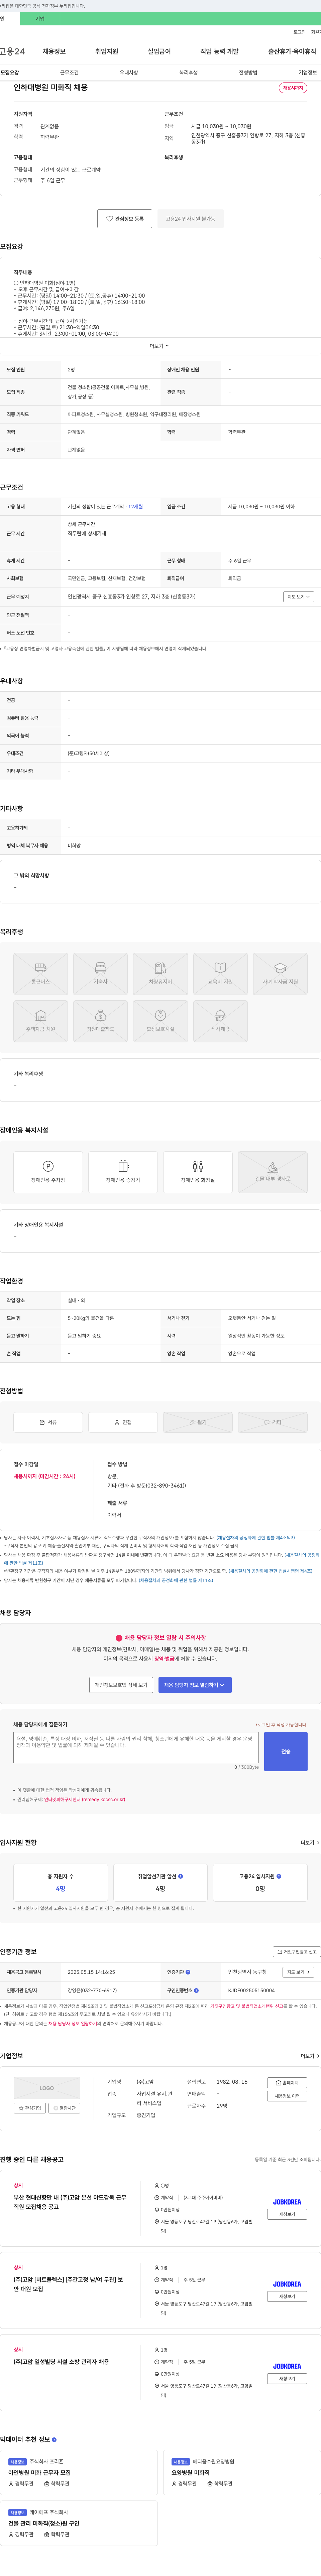Screen dimensions: 321x2576
Task: Go to the 고용24 home logo
Action: pos(12,51)
